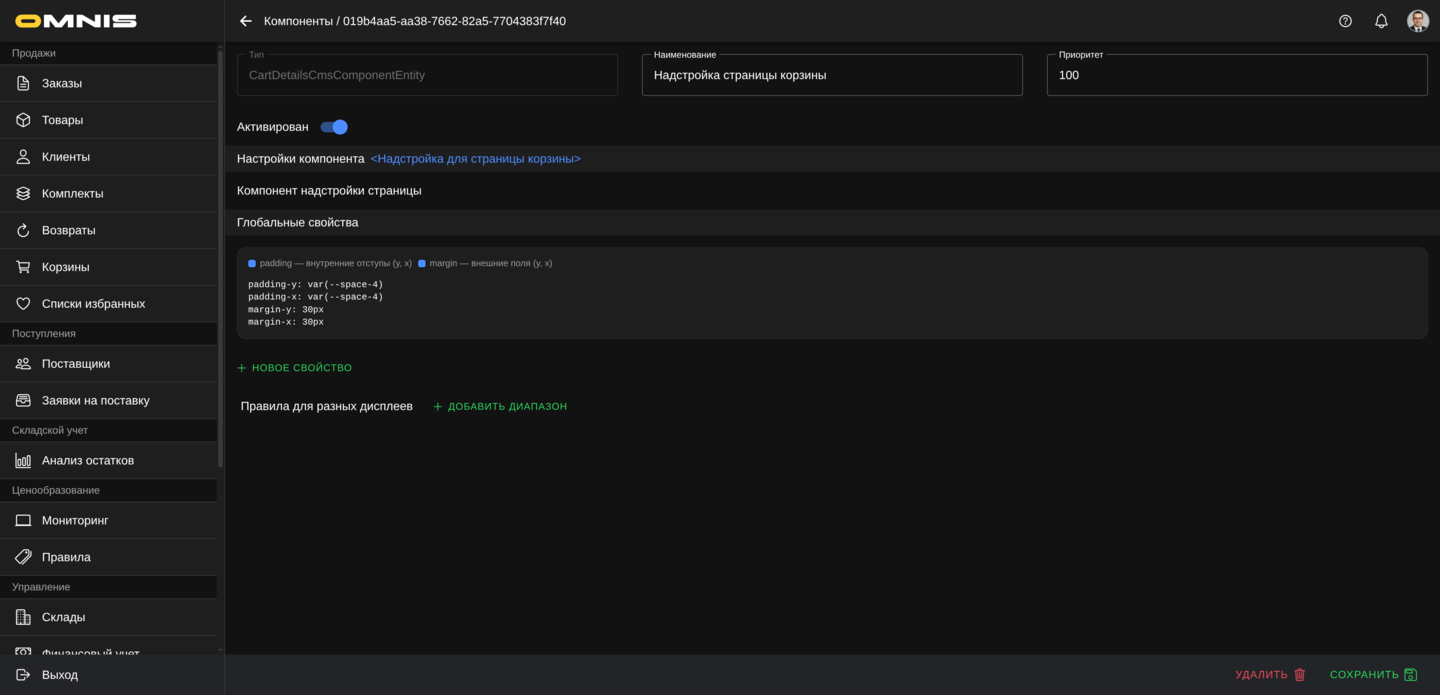This screenshot has height=695, width=1440.
Task: Follow the Надстройка для страницы корзины link
Action: click(475, 159)
